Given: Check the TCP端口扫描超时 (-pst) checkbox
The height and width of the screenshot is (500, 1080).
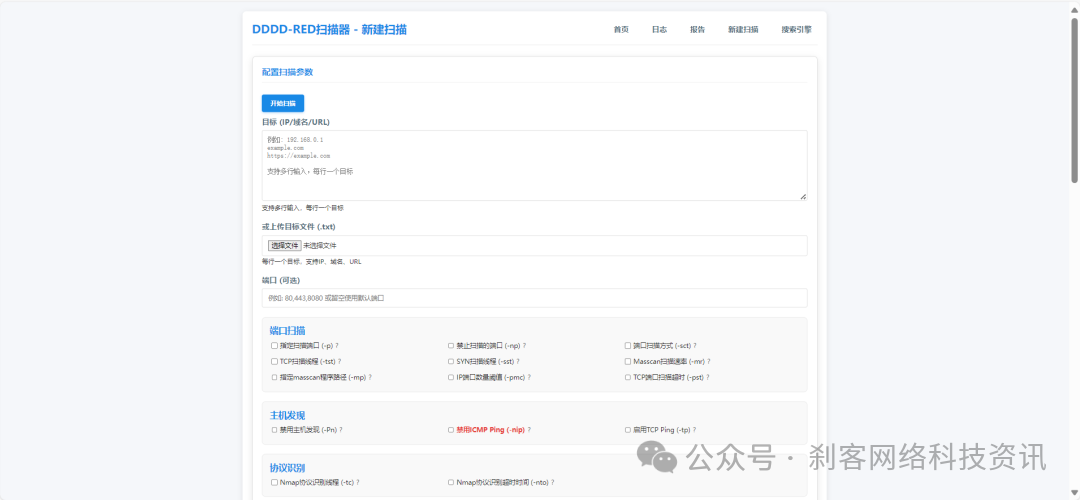Looking at the screenshot, I should point(627,377).
